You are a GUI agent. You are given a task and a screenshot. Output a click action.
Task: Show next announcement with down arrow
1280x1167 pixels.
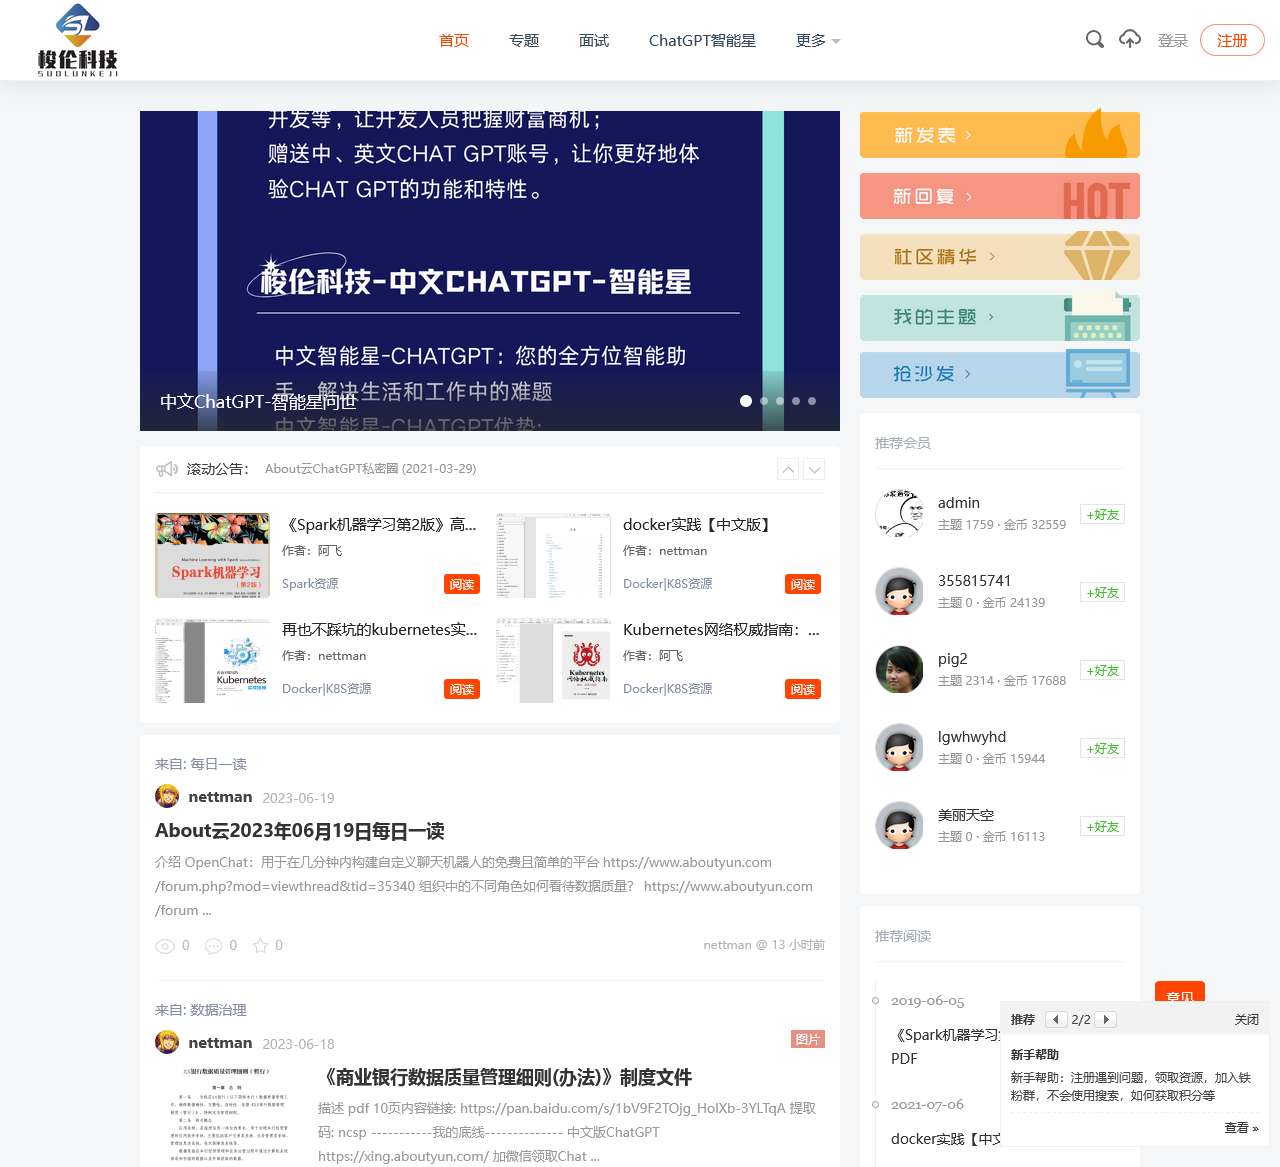[x=814, y=469]
